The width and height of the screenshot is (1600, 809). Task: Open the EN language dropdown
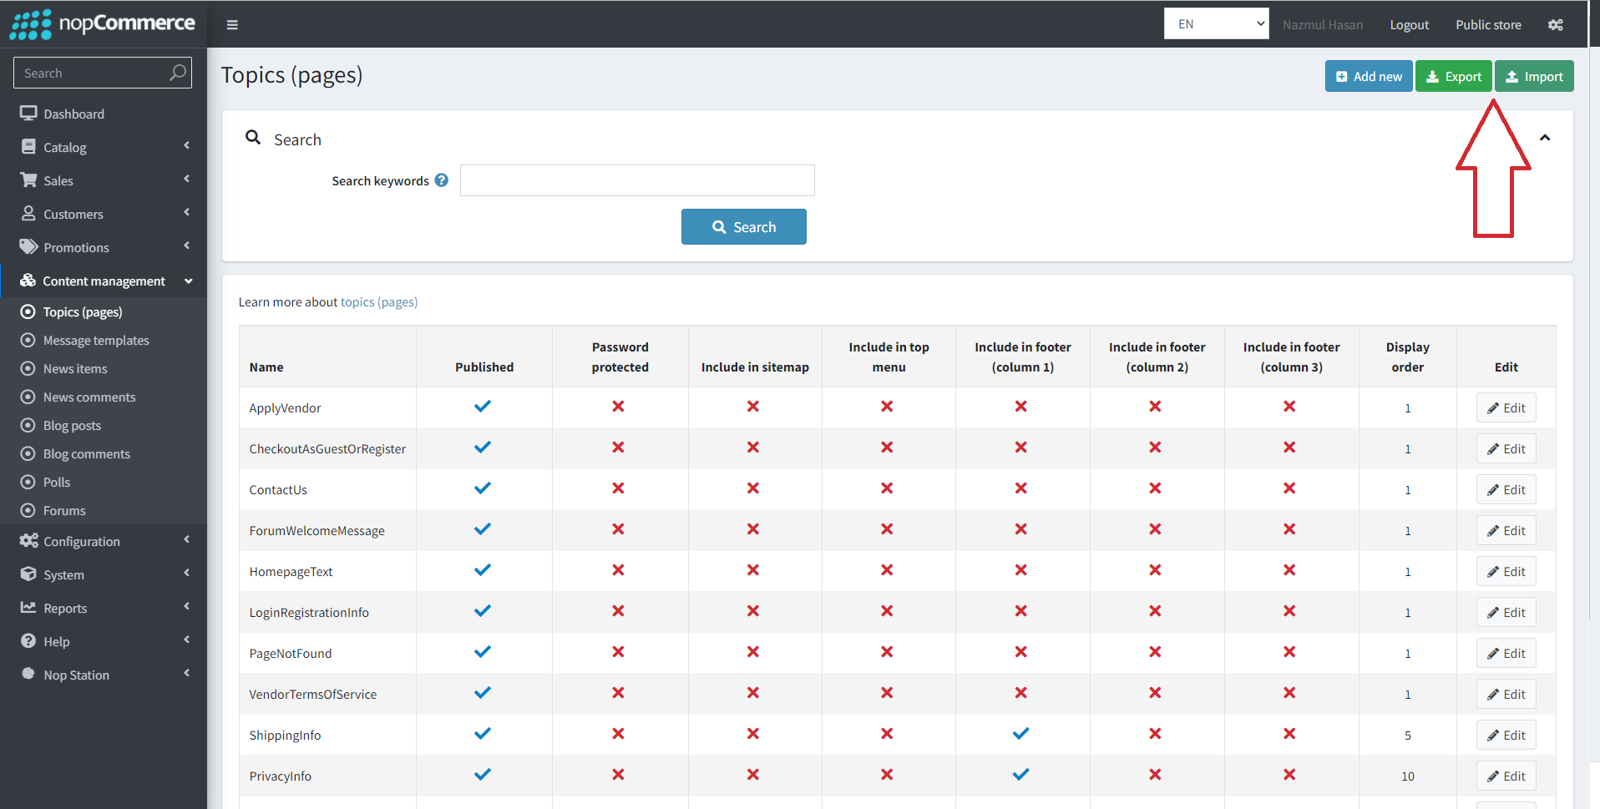[1216, 24]
